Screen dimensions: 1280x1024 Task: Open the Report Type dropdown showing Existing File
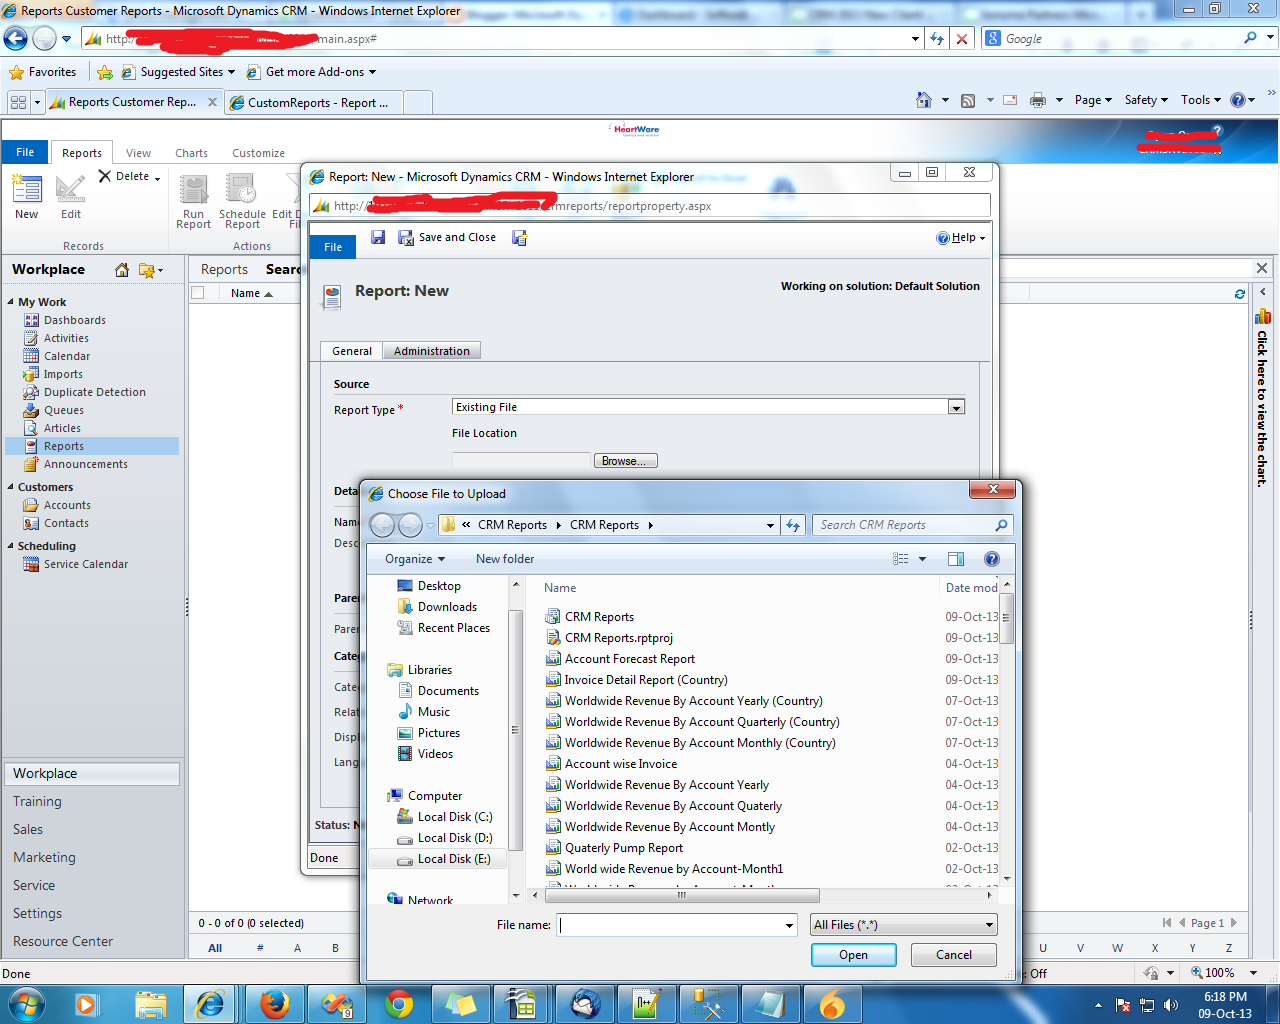point(956,406)
